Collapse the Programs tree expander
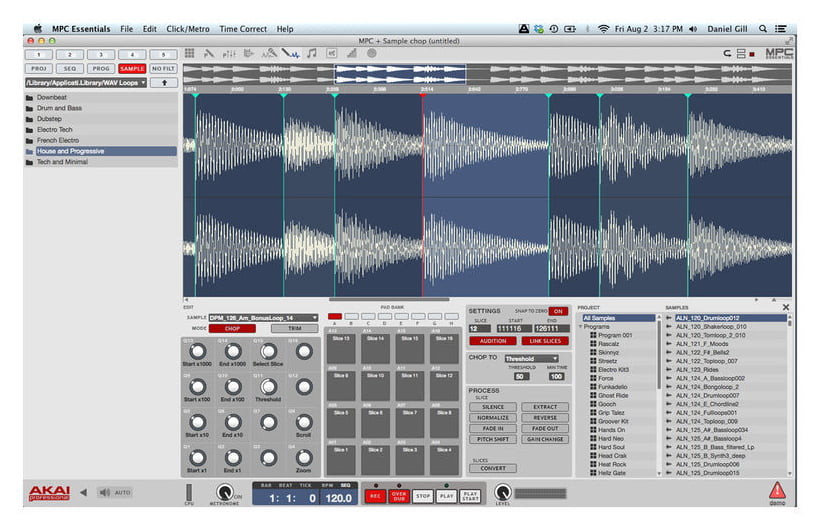The height and width of the screenshot is (530, 820). (580, 326)
